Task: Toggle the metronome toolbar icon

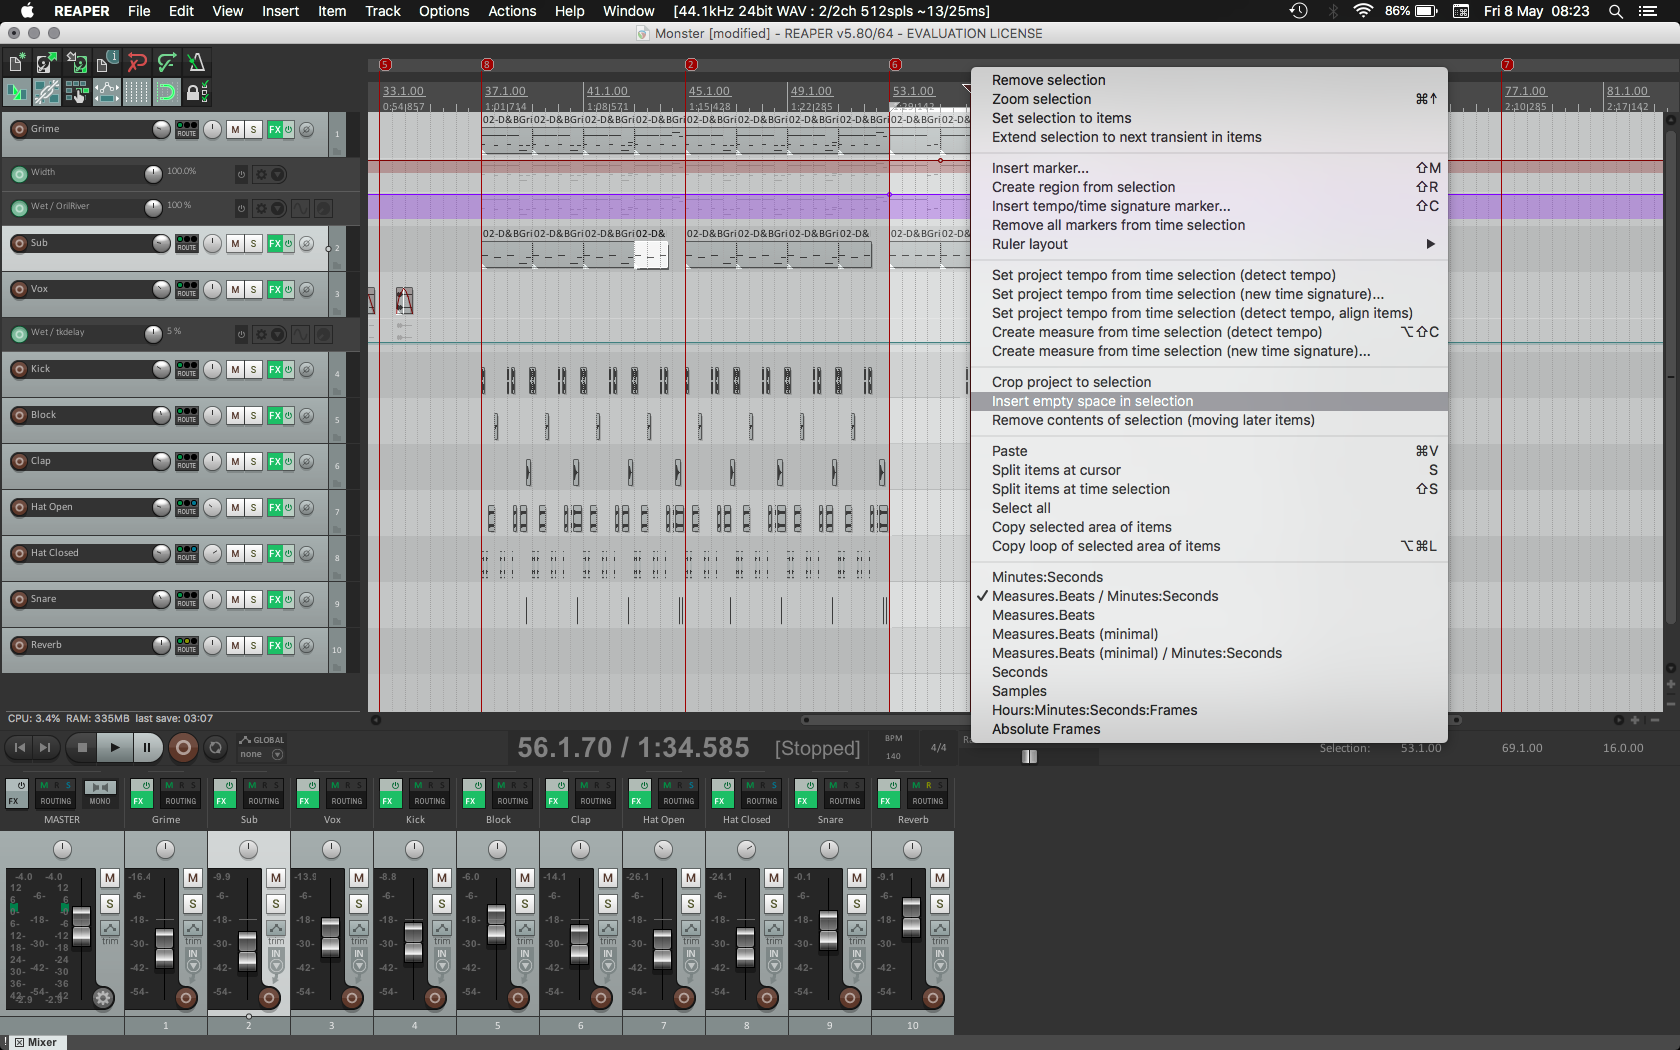Action: click(x=196, y=63)
